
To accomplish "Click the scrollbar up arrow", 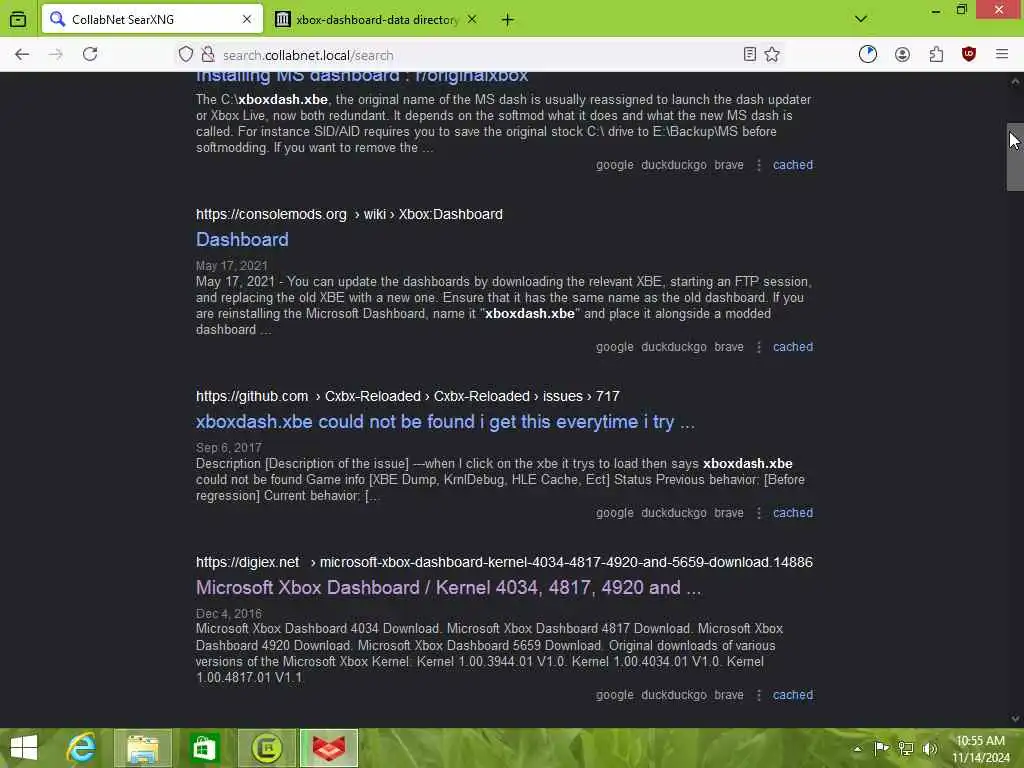I will tap(1015, 81).
